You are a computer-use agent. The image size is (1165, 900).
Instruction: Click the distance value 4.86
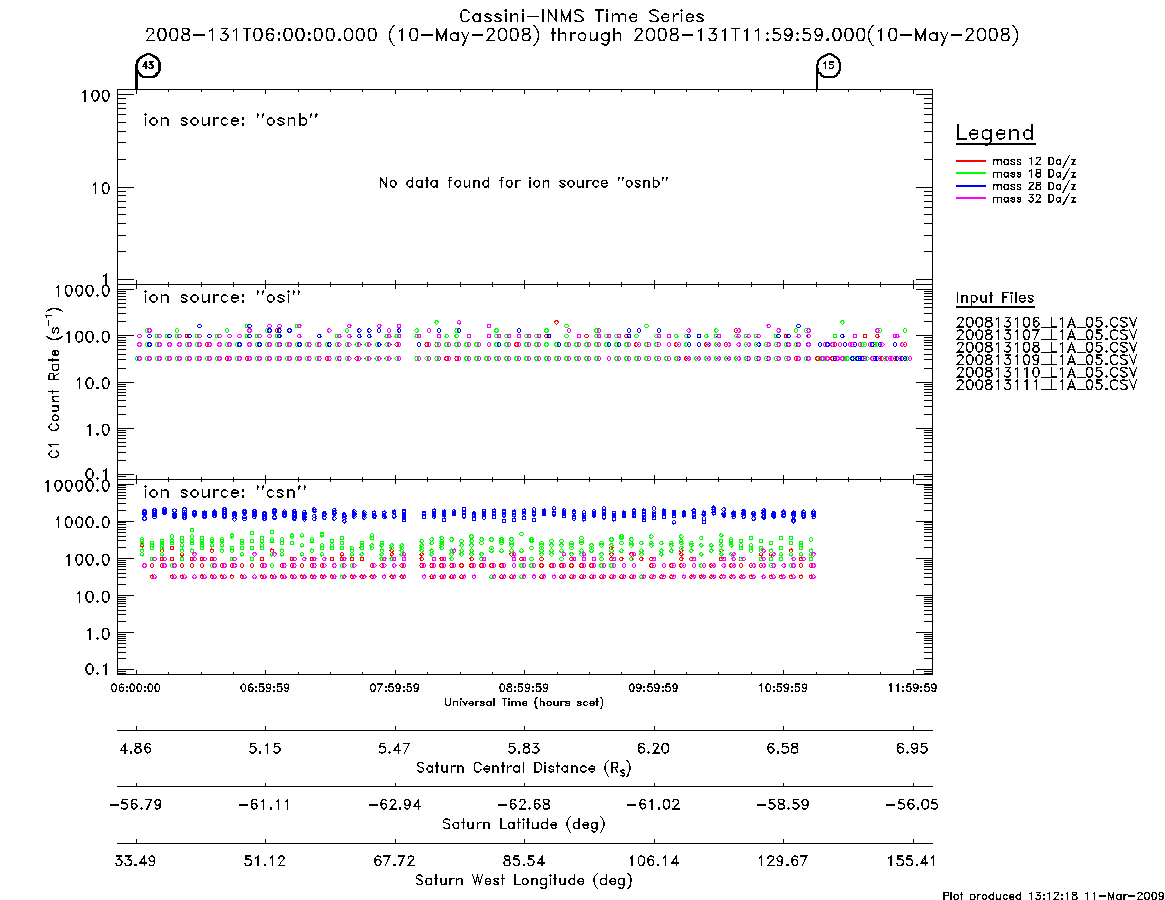(136, 748)
